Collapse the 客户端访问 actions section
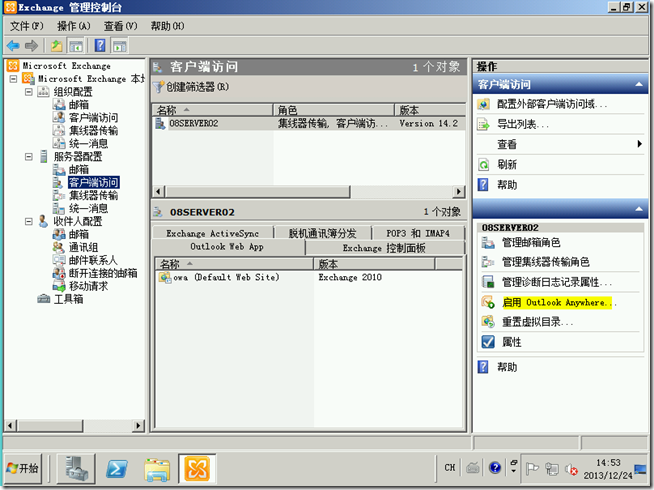The width and height of the screenshot is (654, 490). [x=639, y=85]
